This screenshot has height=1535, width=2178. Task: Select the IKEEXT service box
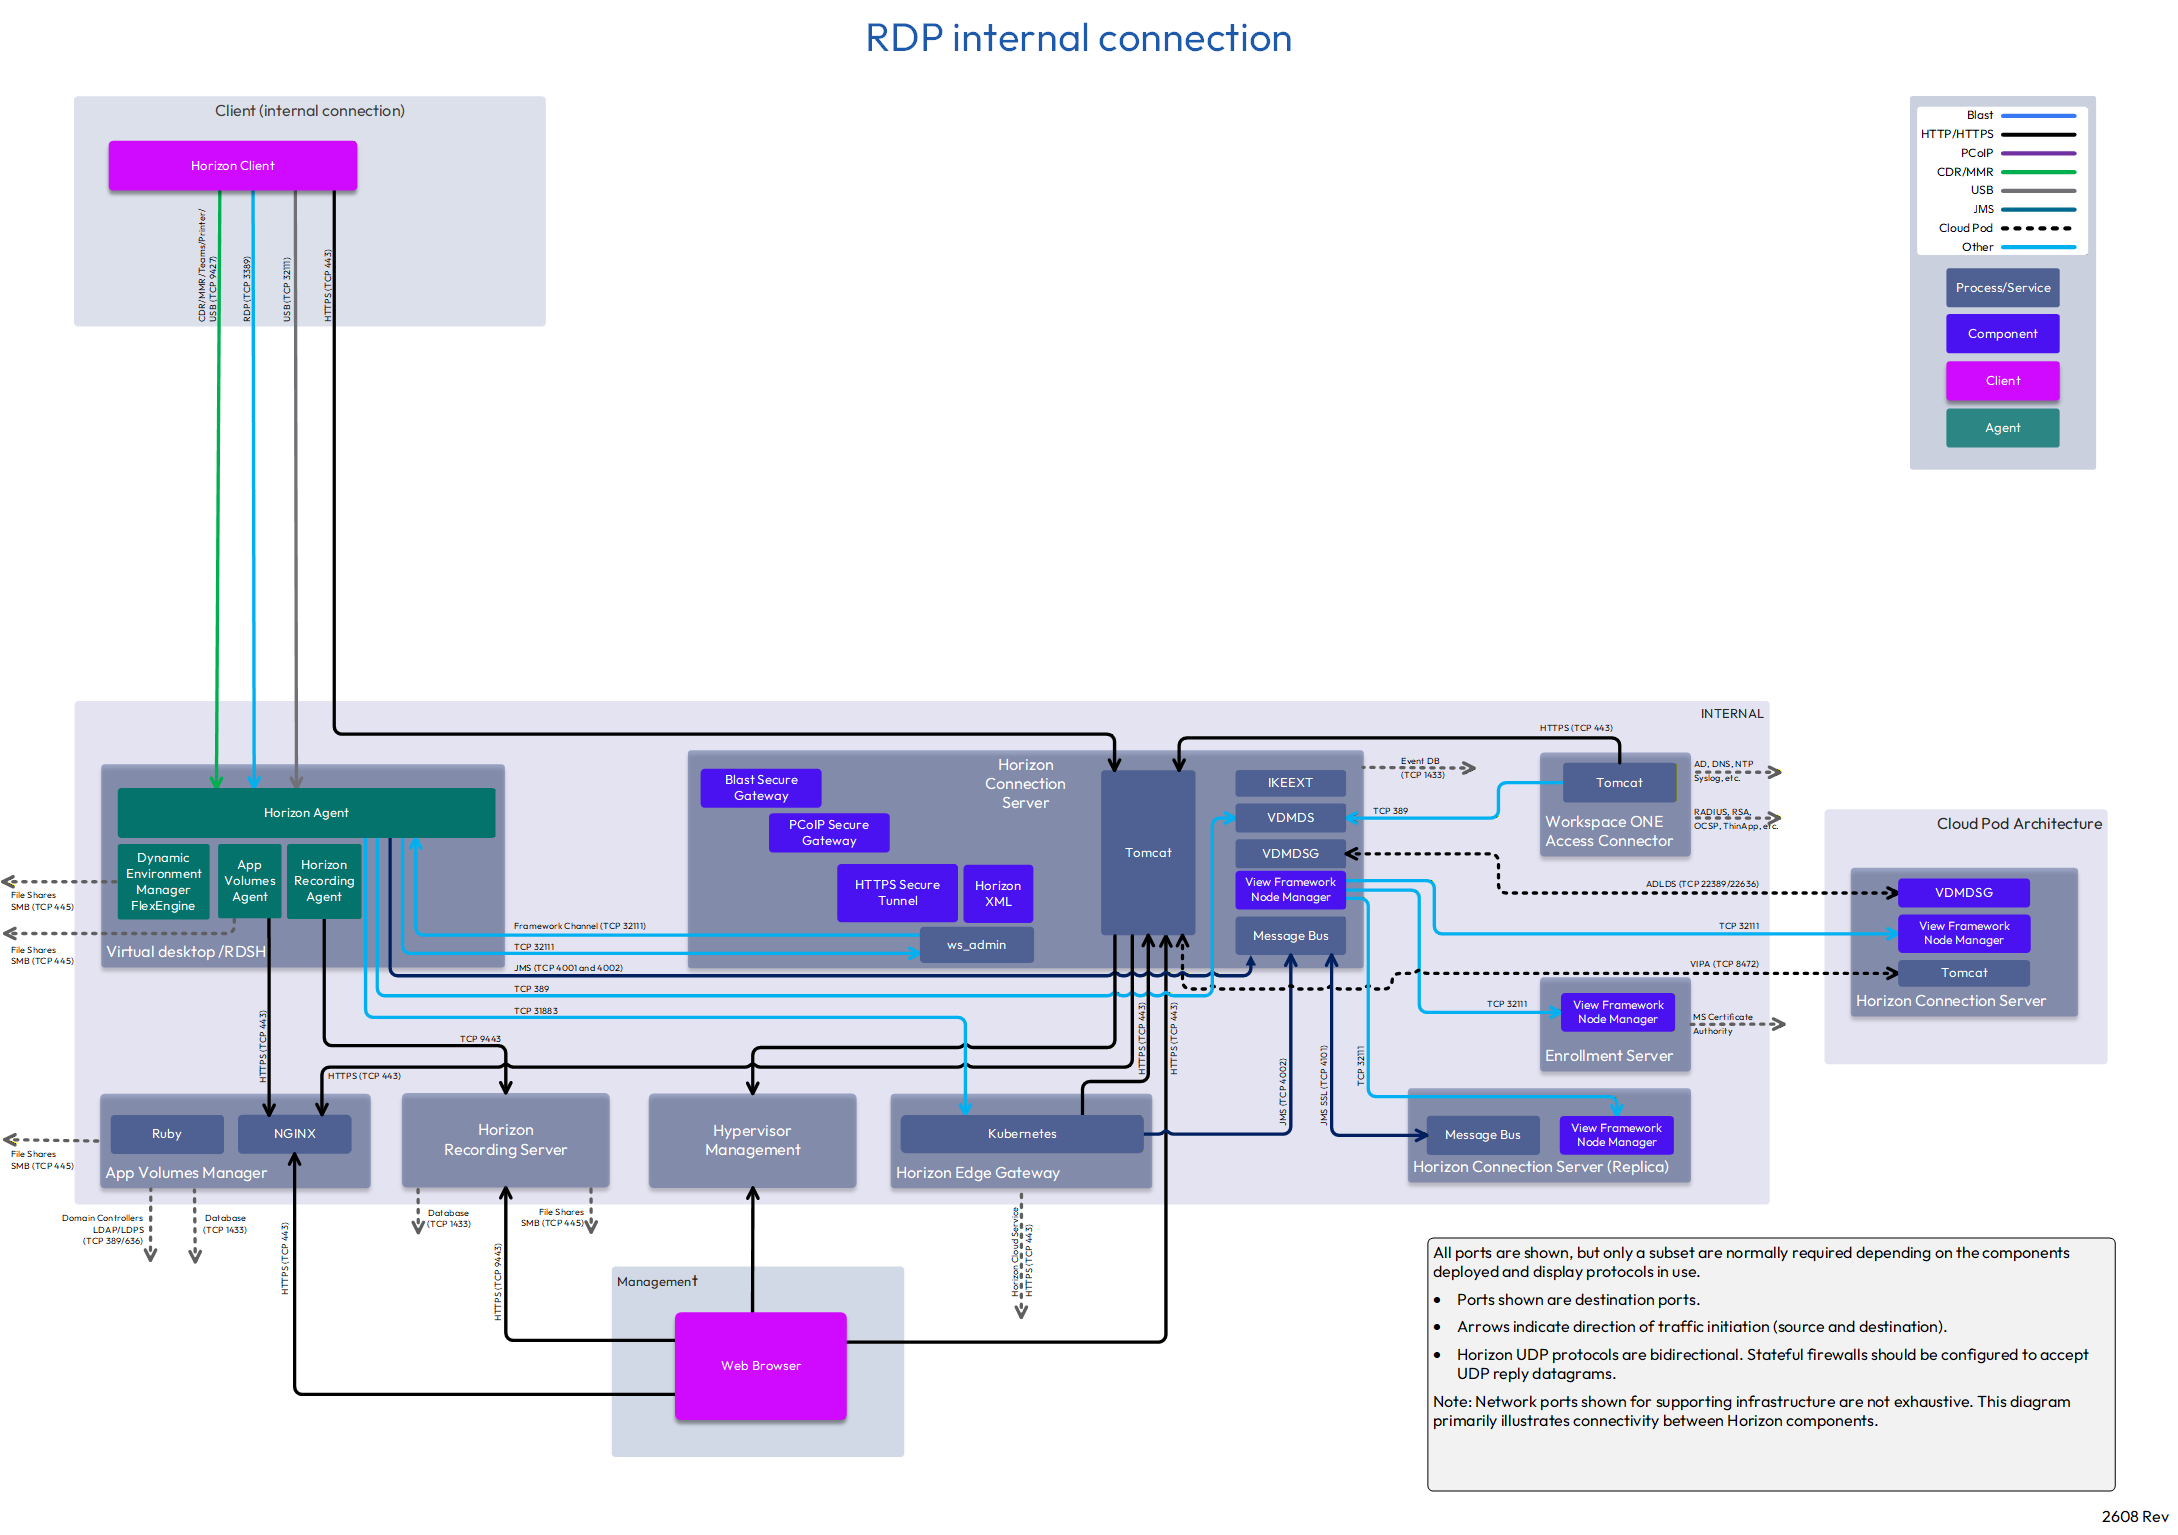[x=1290, y=783]
